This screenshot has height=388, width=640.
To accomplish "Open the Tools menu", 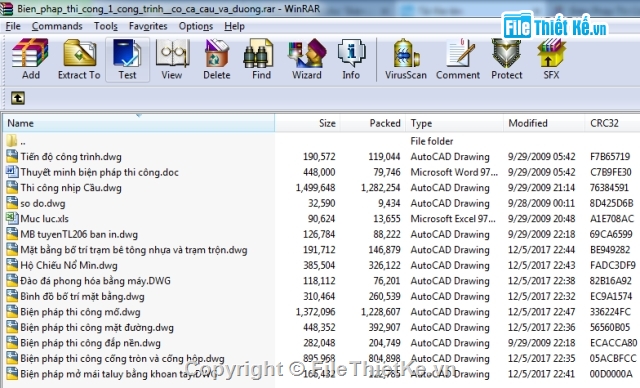I will click(x=106, y=26).
